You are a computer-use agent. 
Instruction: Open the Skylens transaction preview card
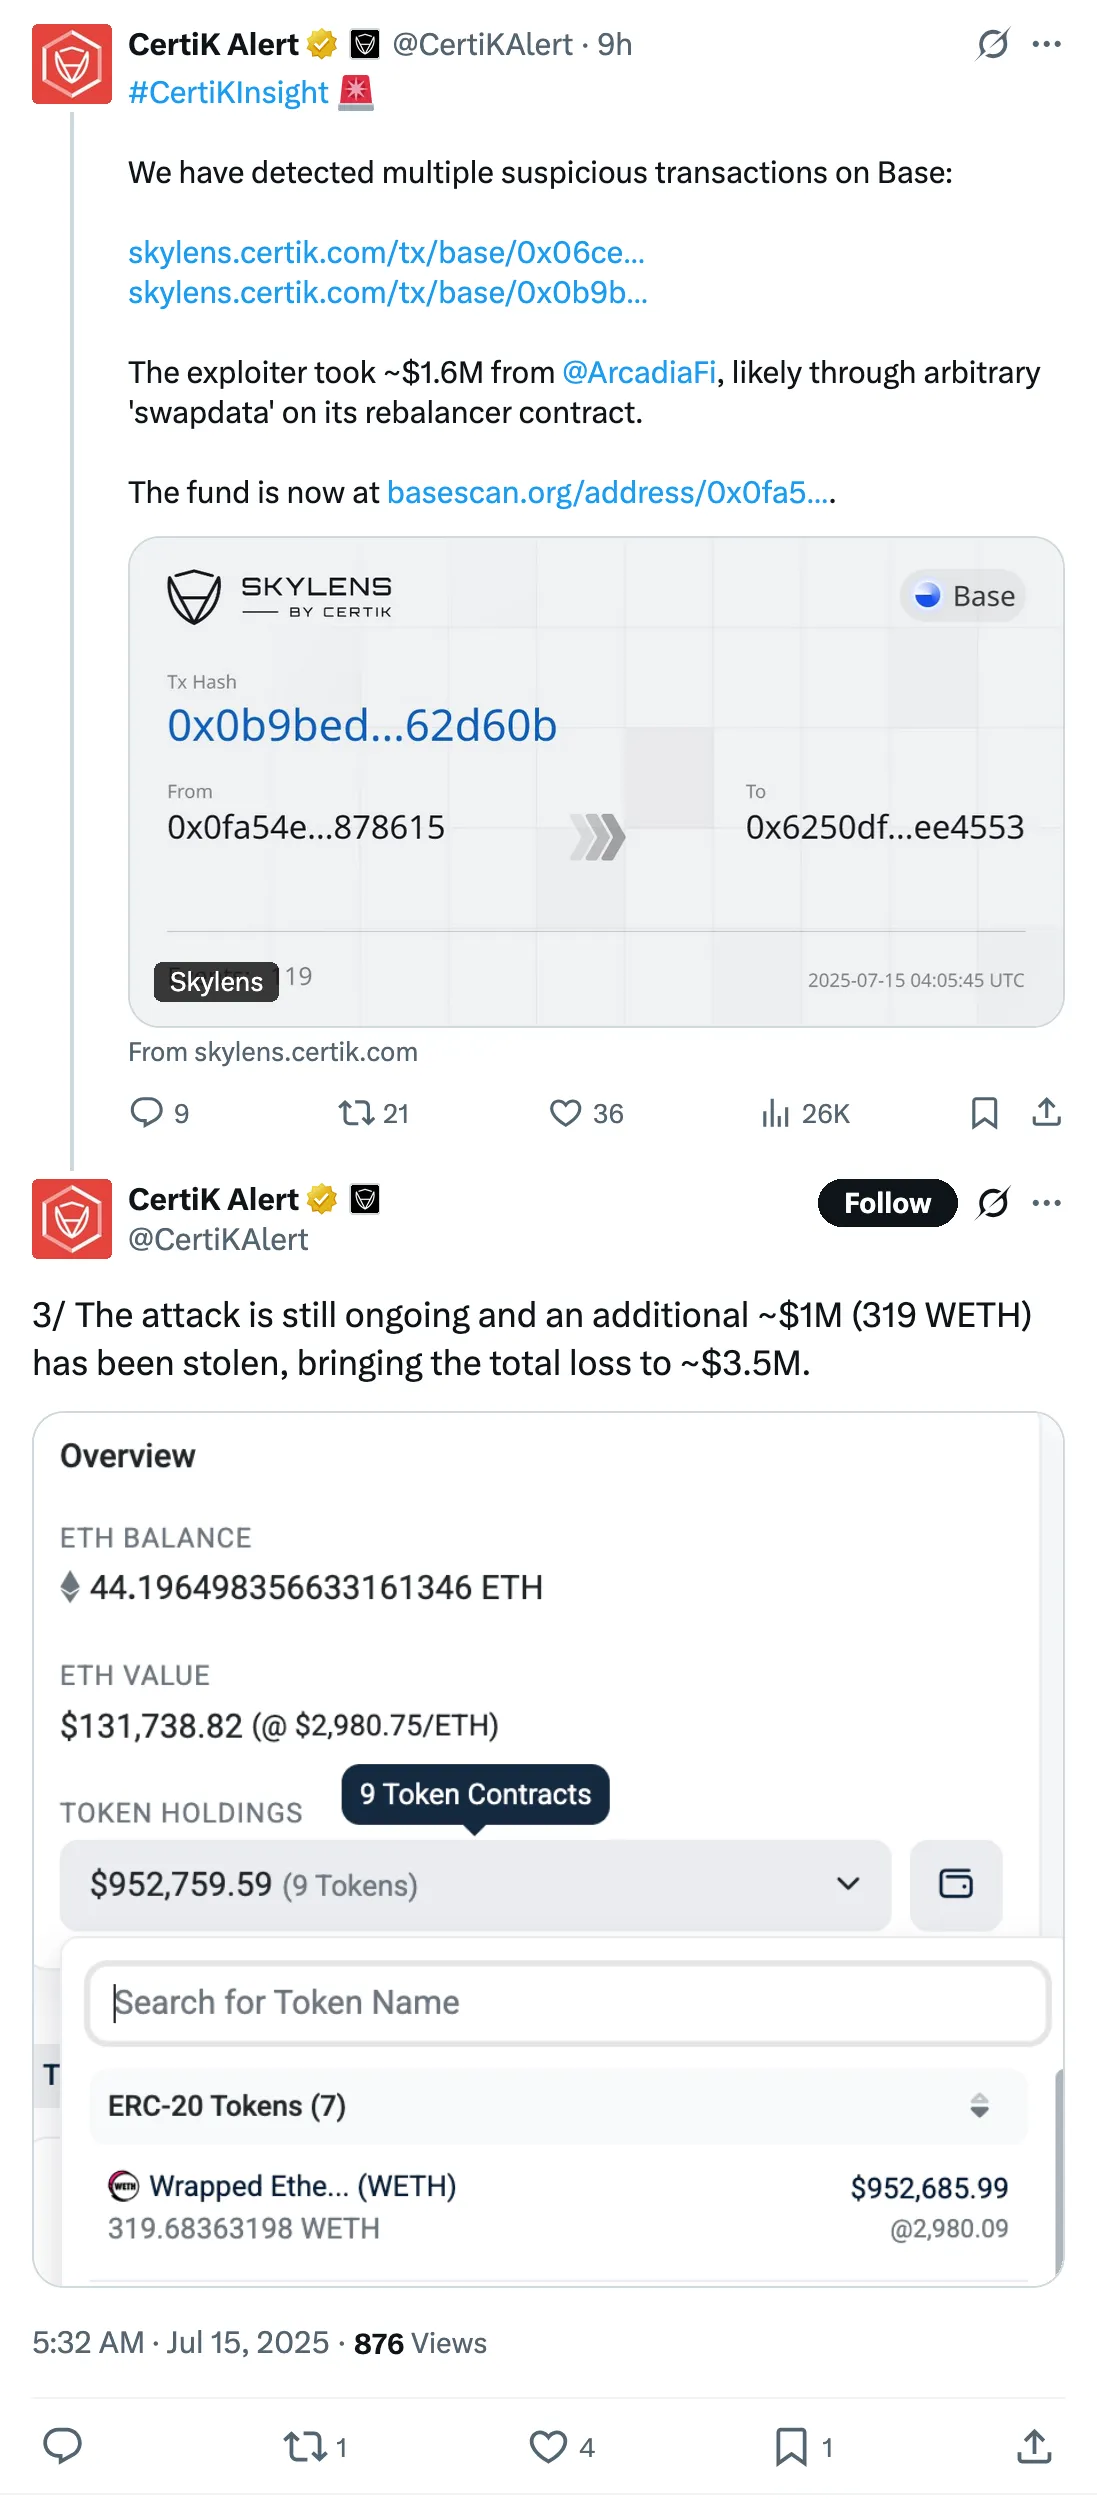click(596, 782)
